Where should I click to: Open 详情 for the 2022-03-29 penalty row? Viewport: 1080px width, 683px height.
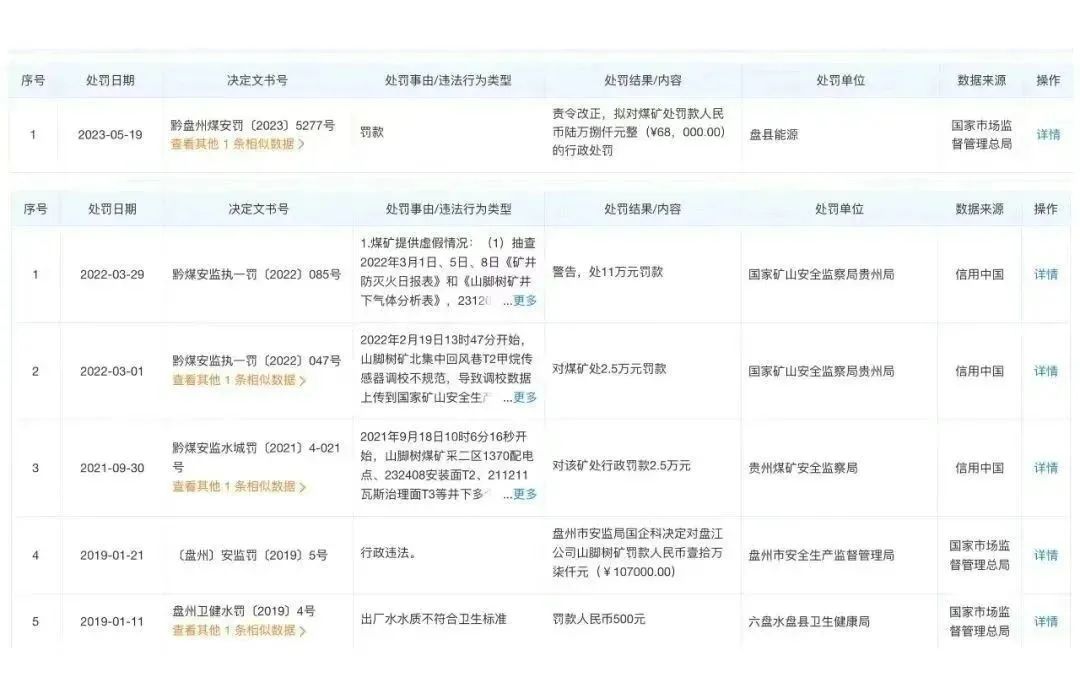click(1046, 274)
